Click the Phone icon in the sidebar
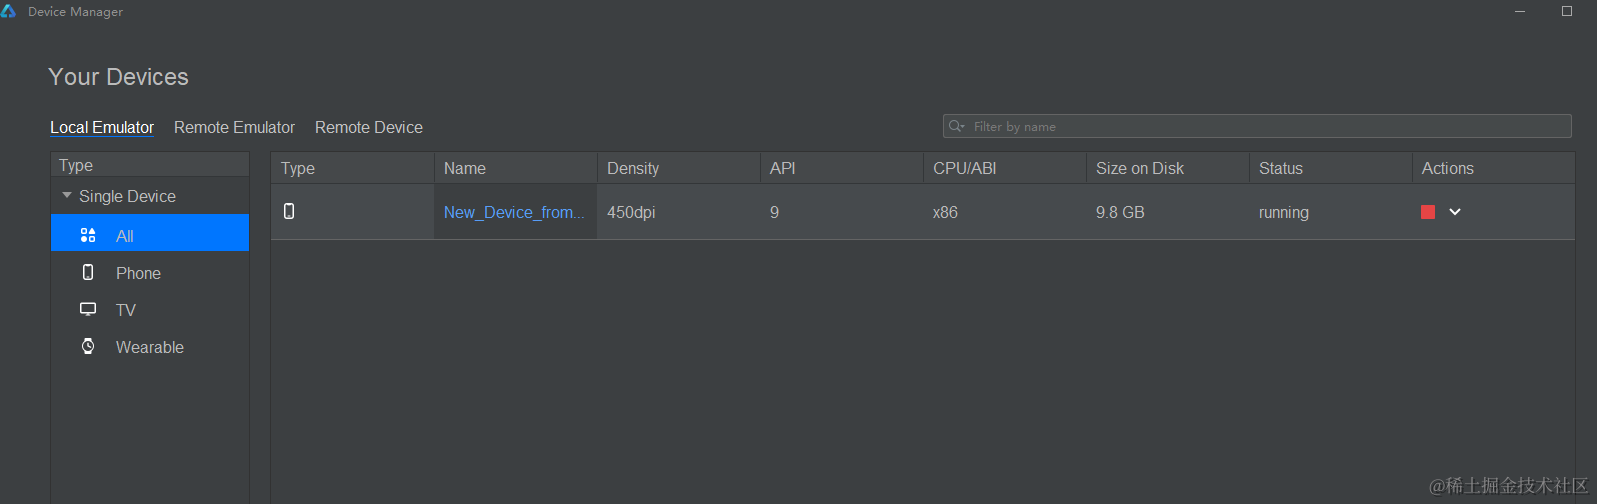This screenshot has height=504, width=1597. tap(88, 272)
